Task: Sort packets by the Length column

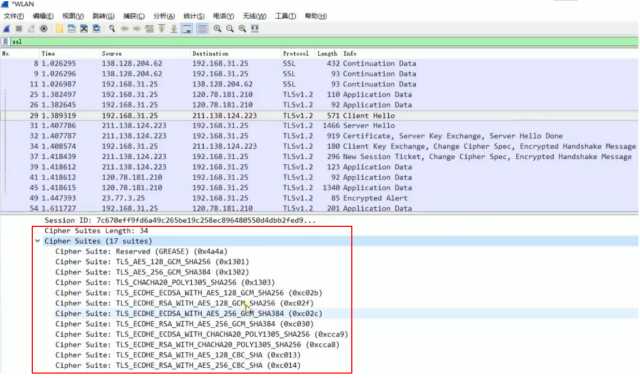Action: coord(327,53)
